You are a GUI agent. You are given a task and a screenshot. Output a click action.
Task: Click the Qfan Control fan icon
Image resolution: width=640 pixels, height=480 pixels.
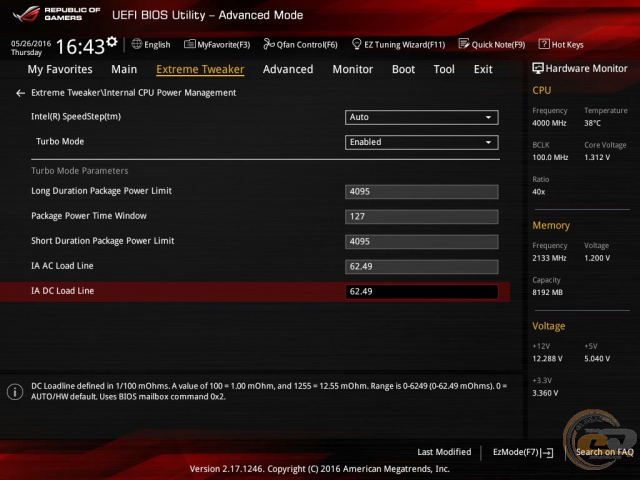[269, 44]
